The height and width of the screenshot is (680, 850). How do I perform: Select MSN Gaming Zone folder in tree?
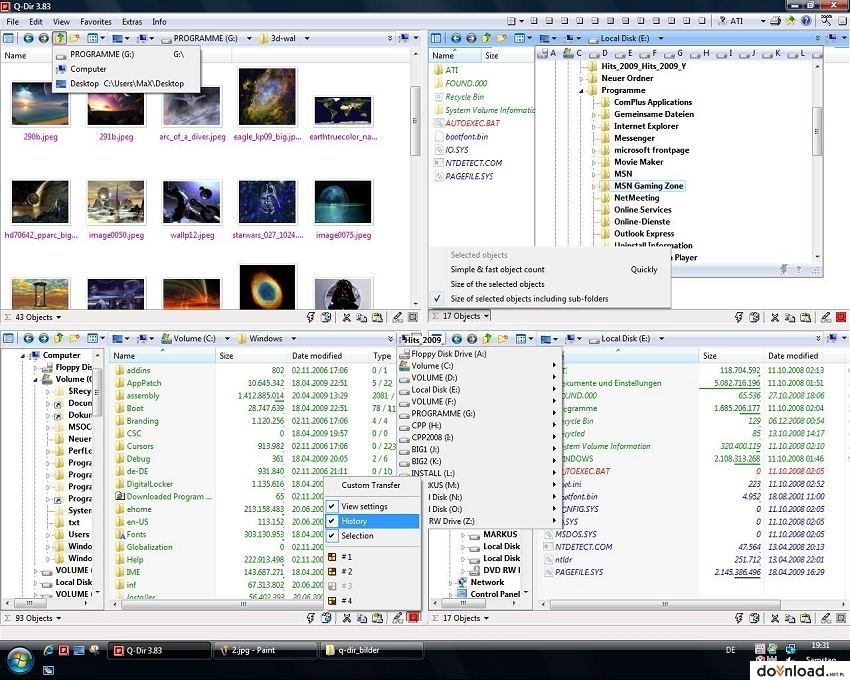pyautogui.click(x=648, y=185)
